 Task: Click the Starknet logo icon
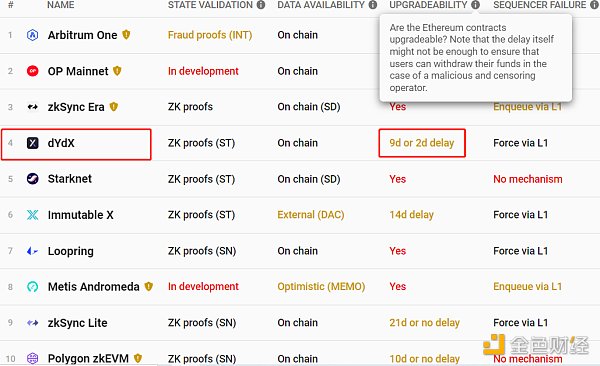[x=33, y=179]
